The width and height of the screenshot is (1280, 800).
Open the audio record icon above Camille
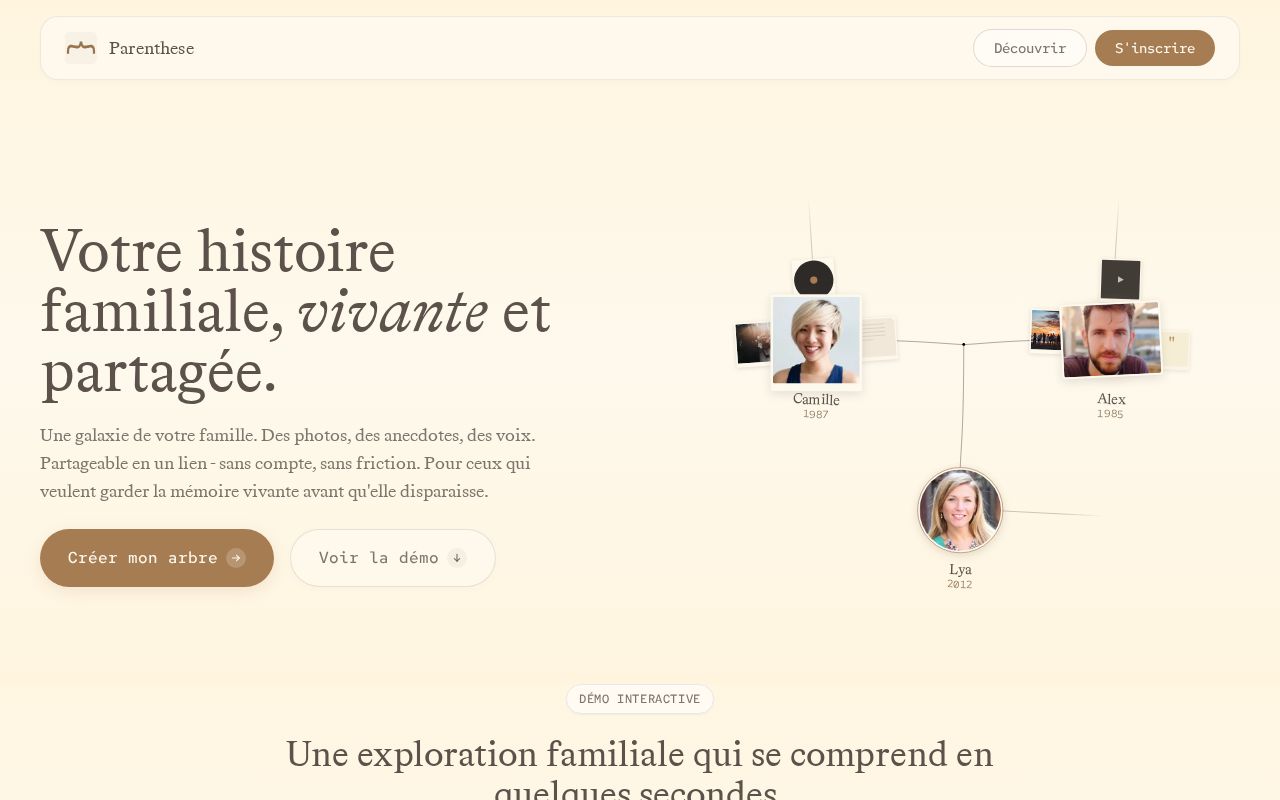point(813,280)
